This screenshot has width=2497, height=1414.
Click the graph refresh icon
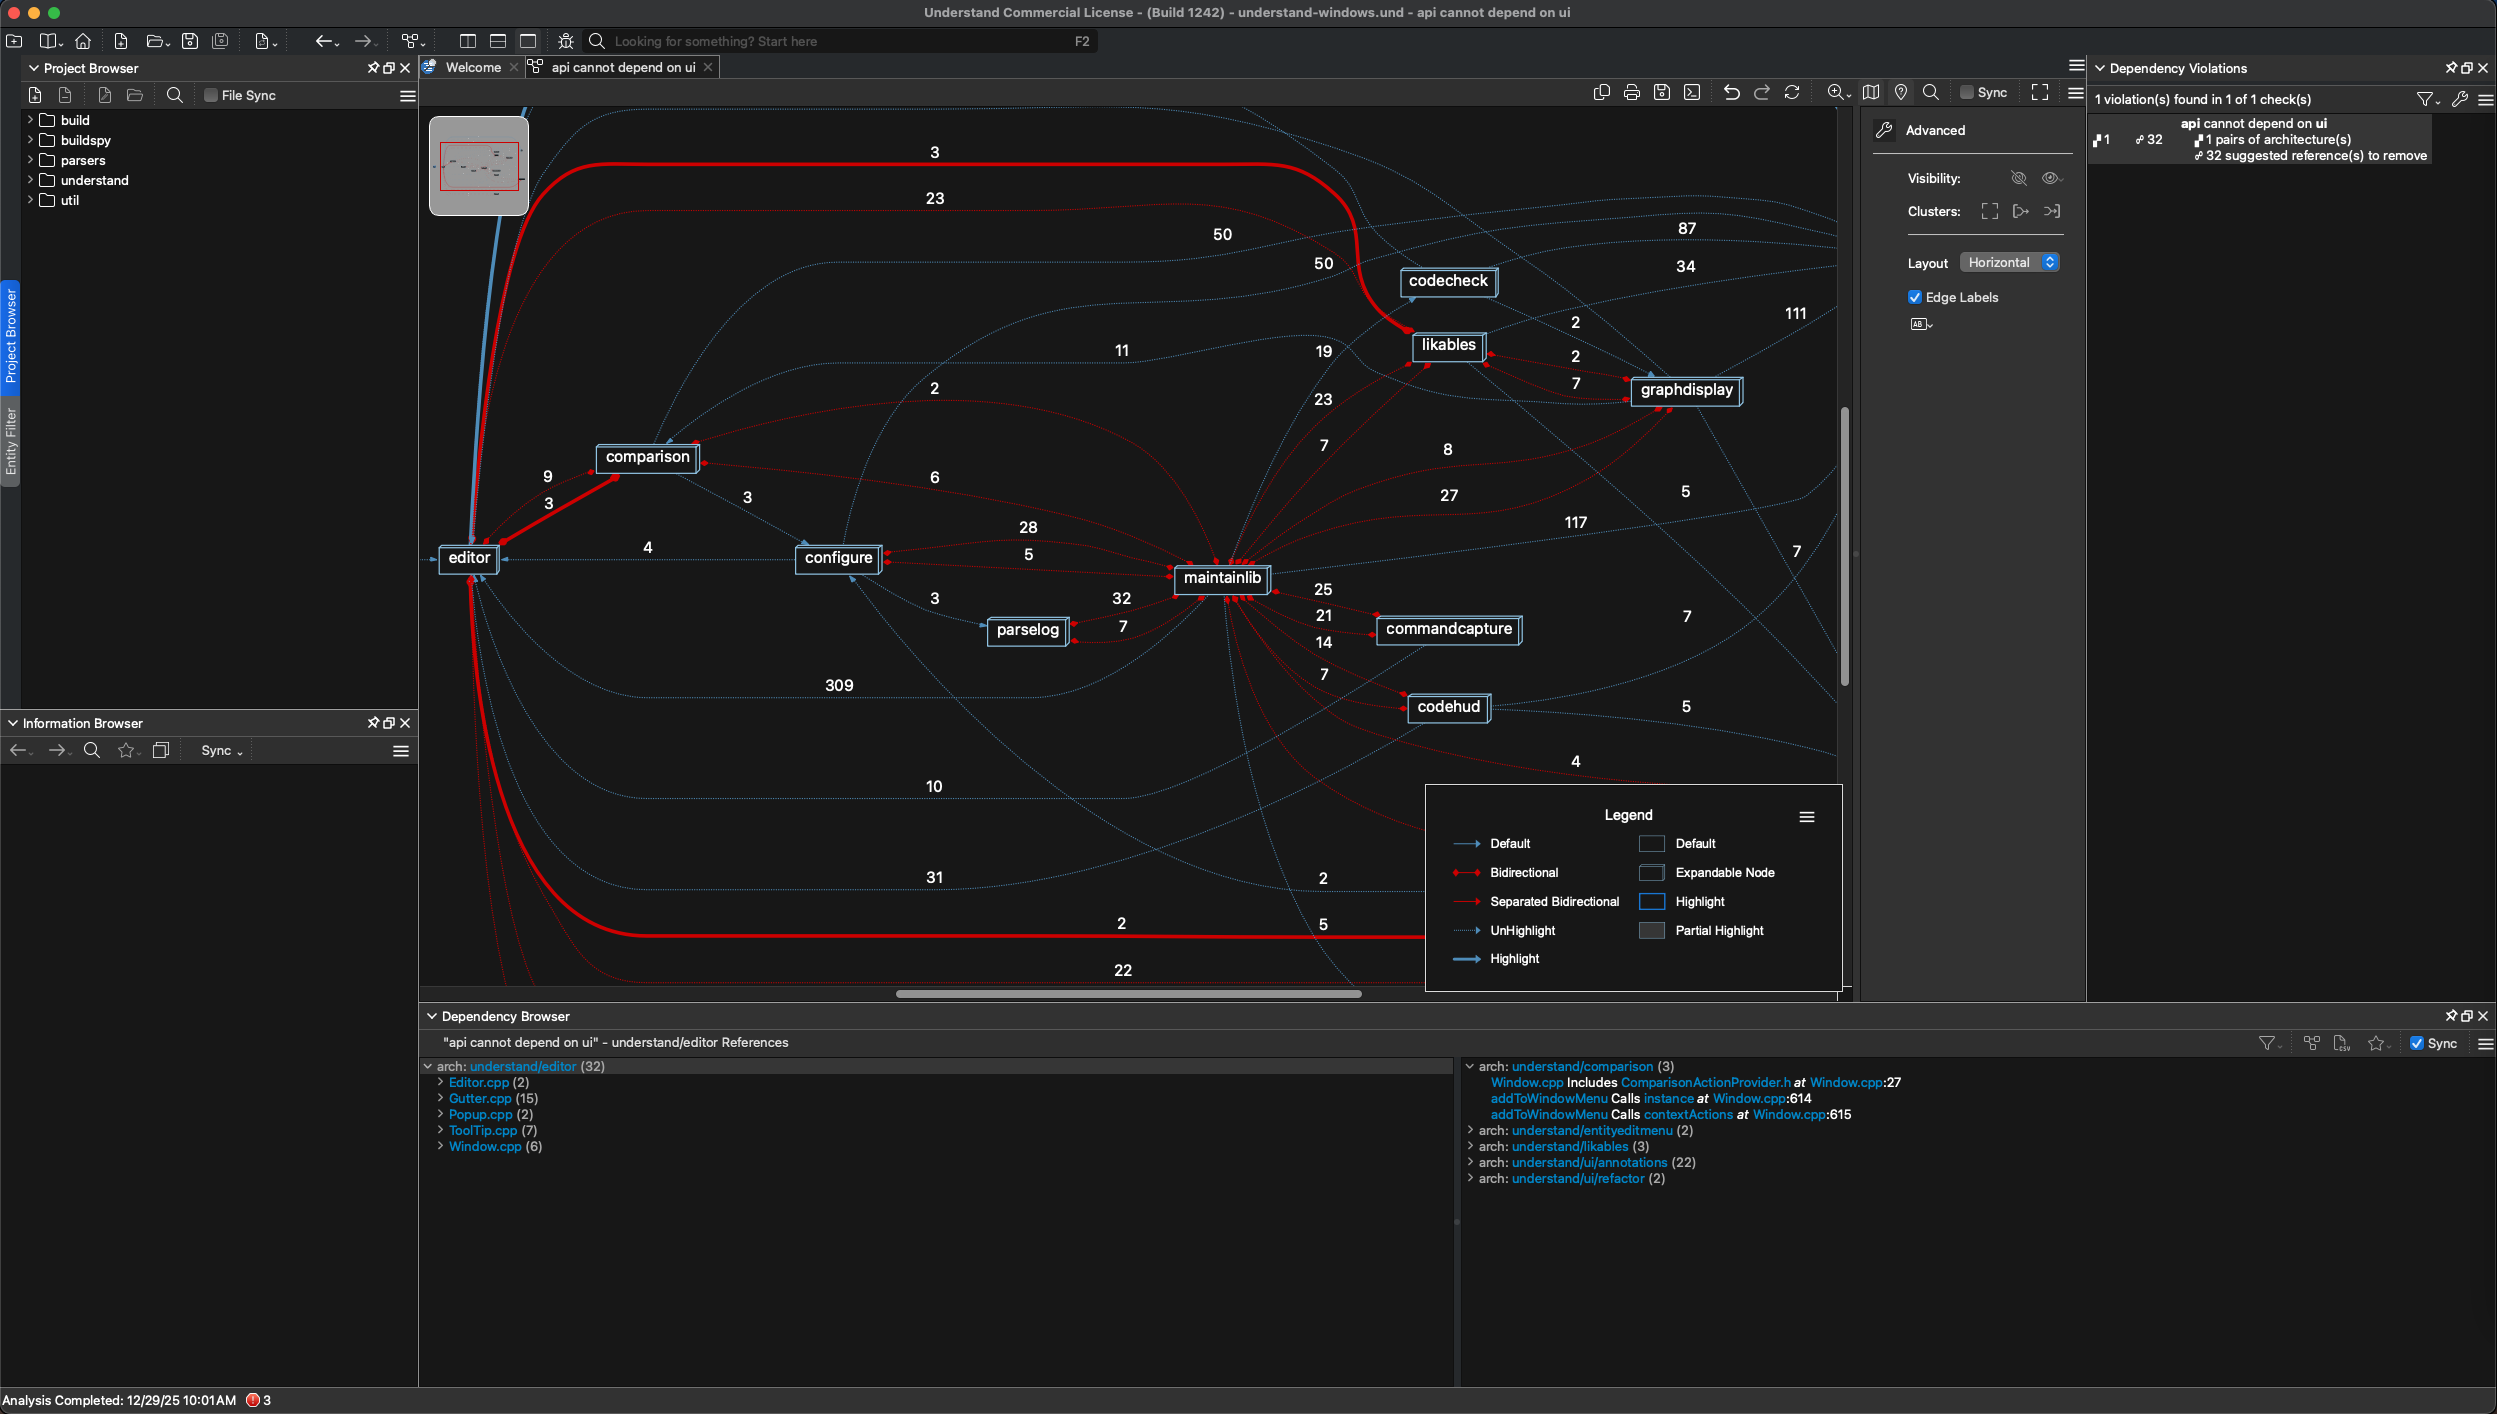pos(1792,92)
